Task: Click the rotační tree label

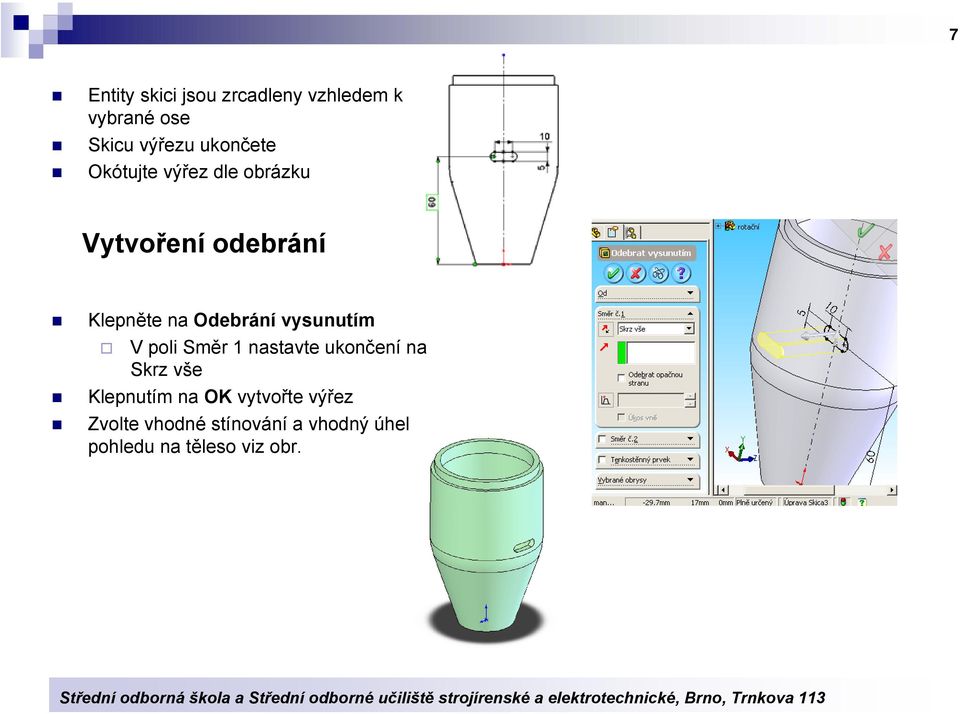Action: pos(748,227)
